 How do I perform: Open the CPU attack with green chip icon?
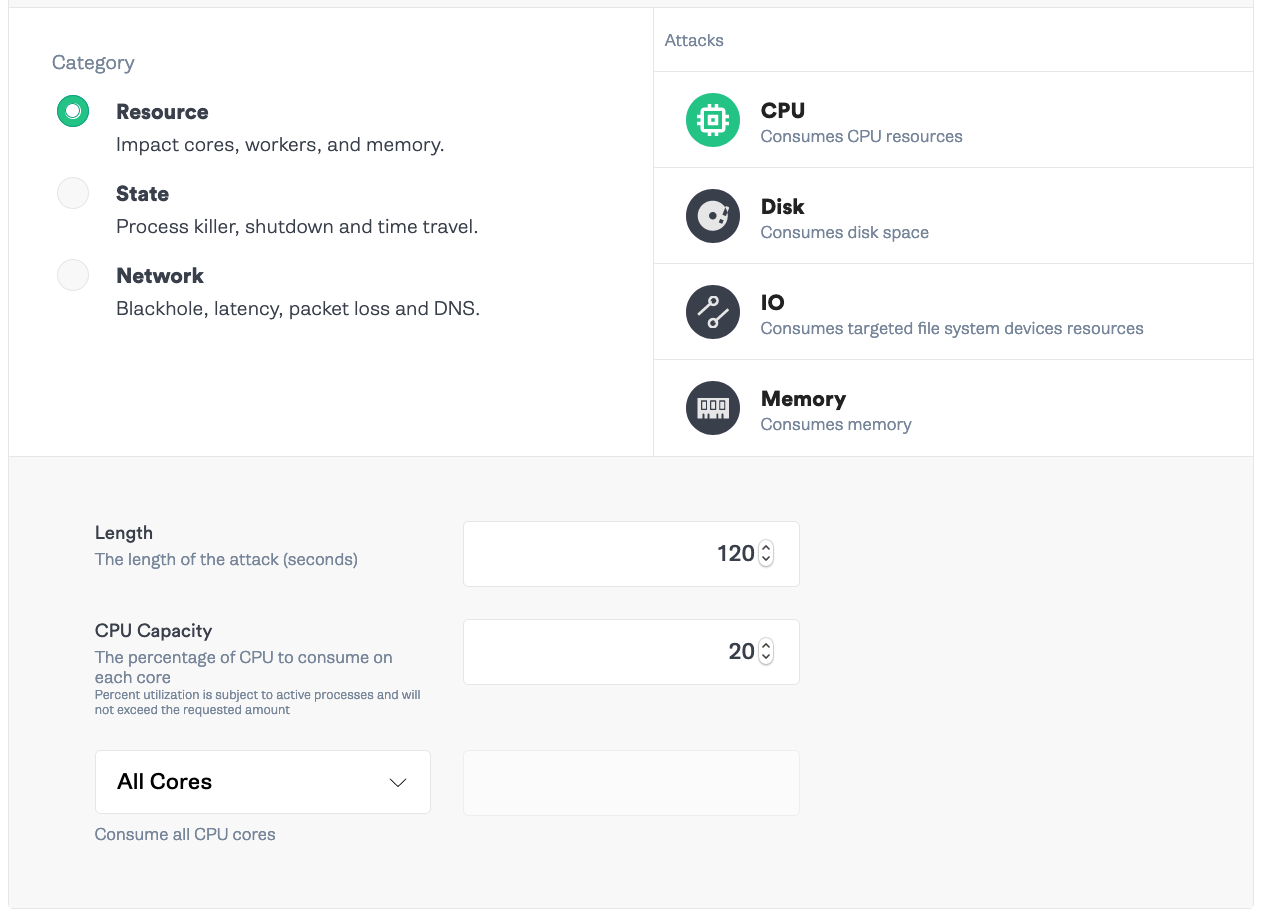(x=713, y=120)
